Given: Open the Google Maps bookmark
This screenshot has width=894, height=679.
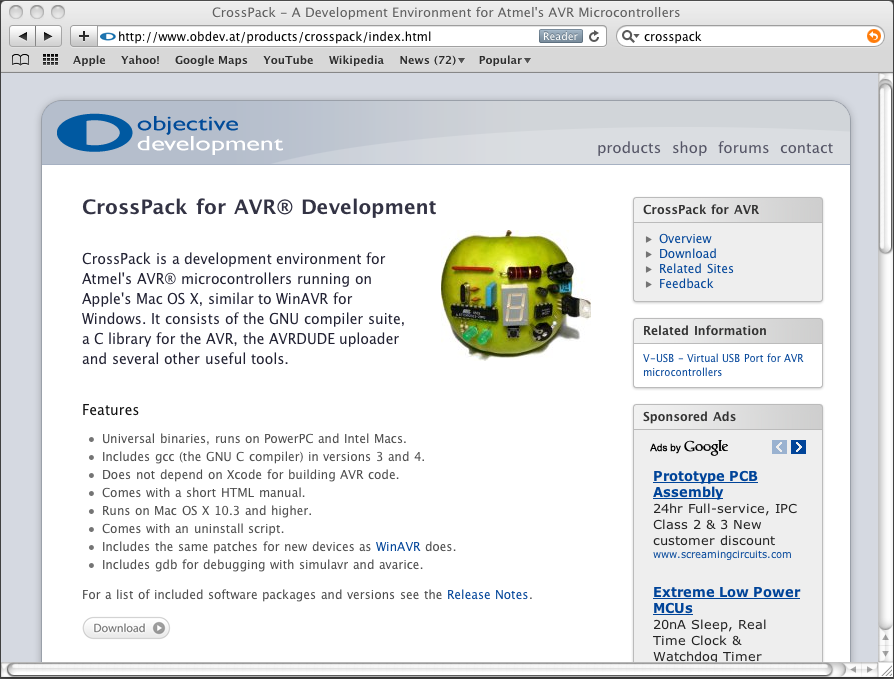Looking at the screenshot, I should tap(211, 60).
